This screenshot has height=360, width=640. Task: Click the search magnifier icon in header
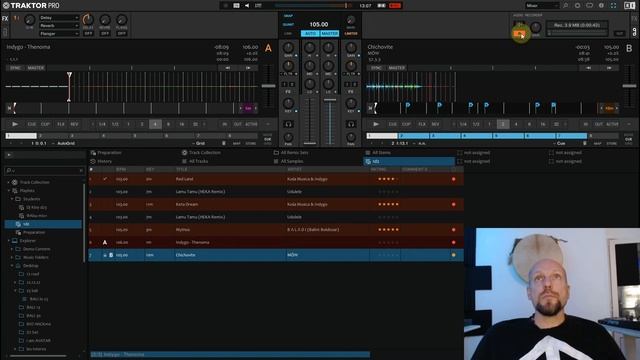click(566, 6)
